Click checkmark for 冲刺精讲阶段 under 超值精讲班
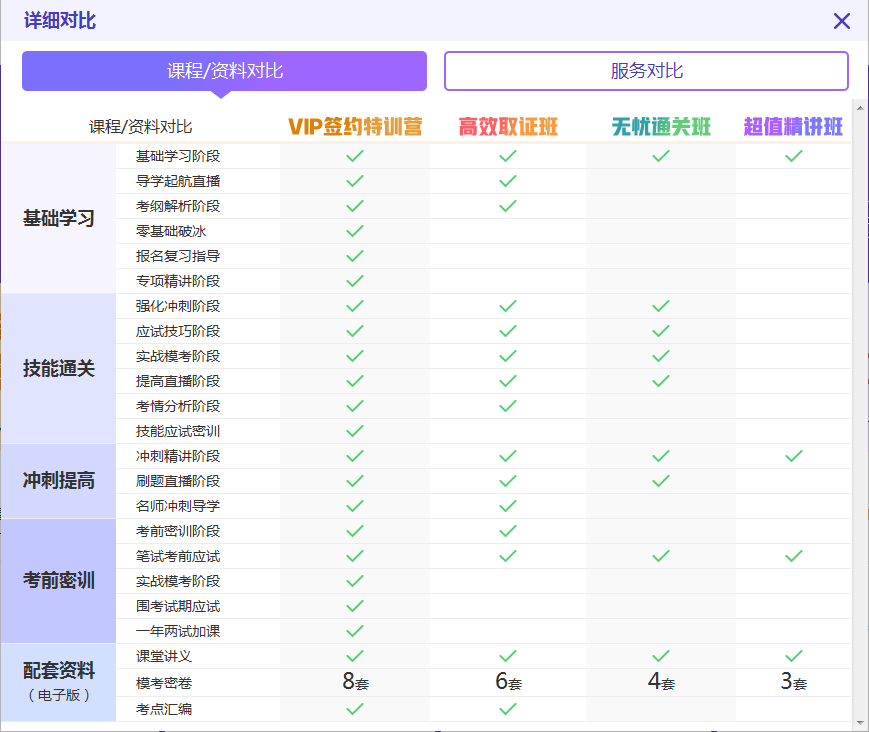This screenshot has width=869, height=732. click(x=793, y=456)
